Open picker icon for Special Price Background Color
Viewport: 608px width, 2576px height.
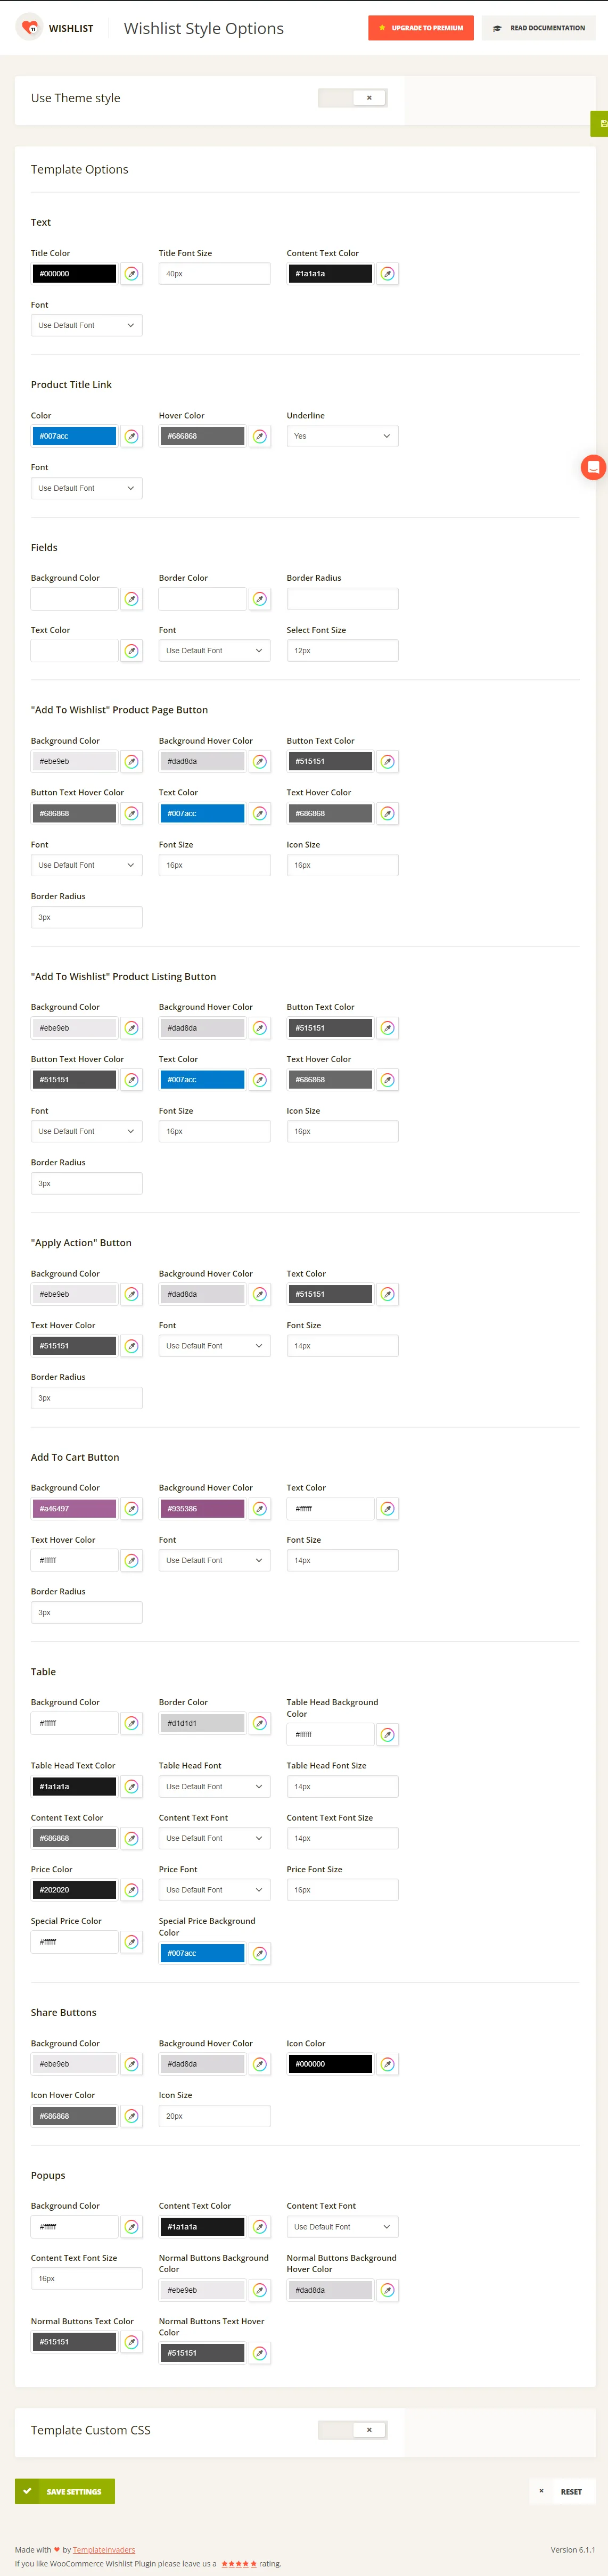[x=259, y=1953]
